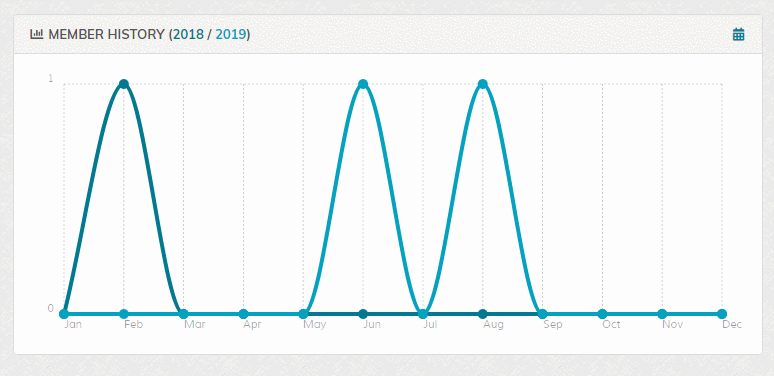
Task: Click the zero-value data point at Sep
Action: click(x=542, y=314)
